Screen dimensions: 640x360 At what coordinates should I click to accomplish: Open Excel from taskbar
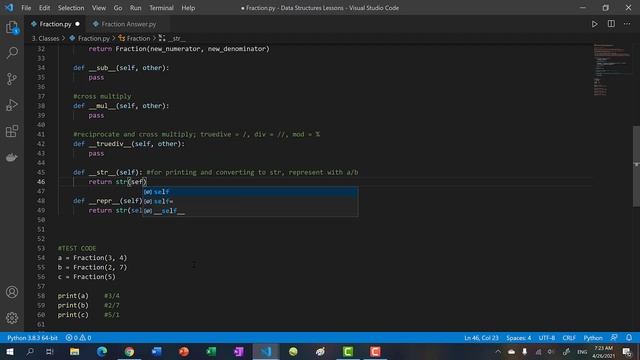211,351
